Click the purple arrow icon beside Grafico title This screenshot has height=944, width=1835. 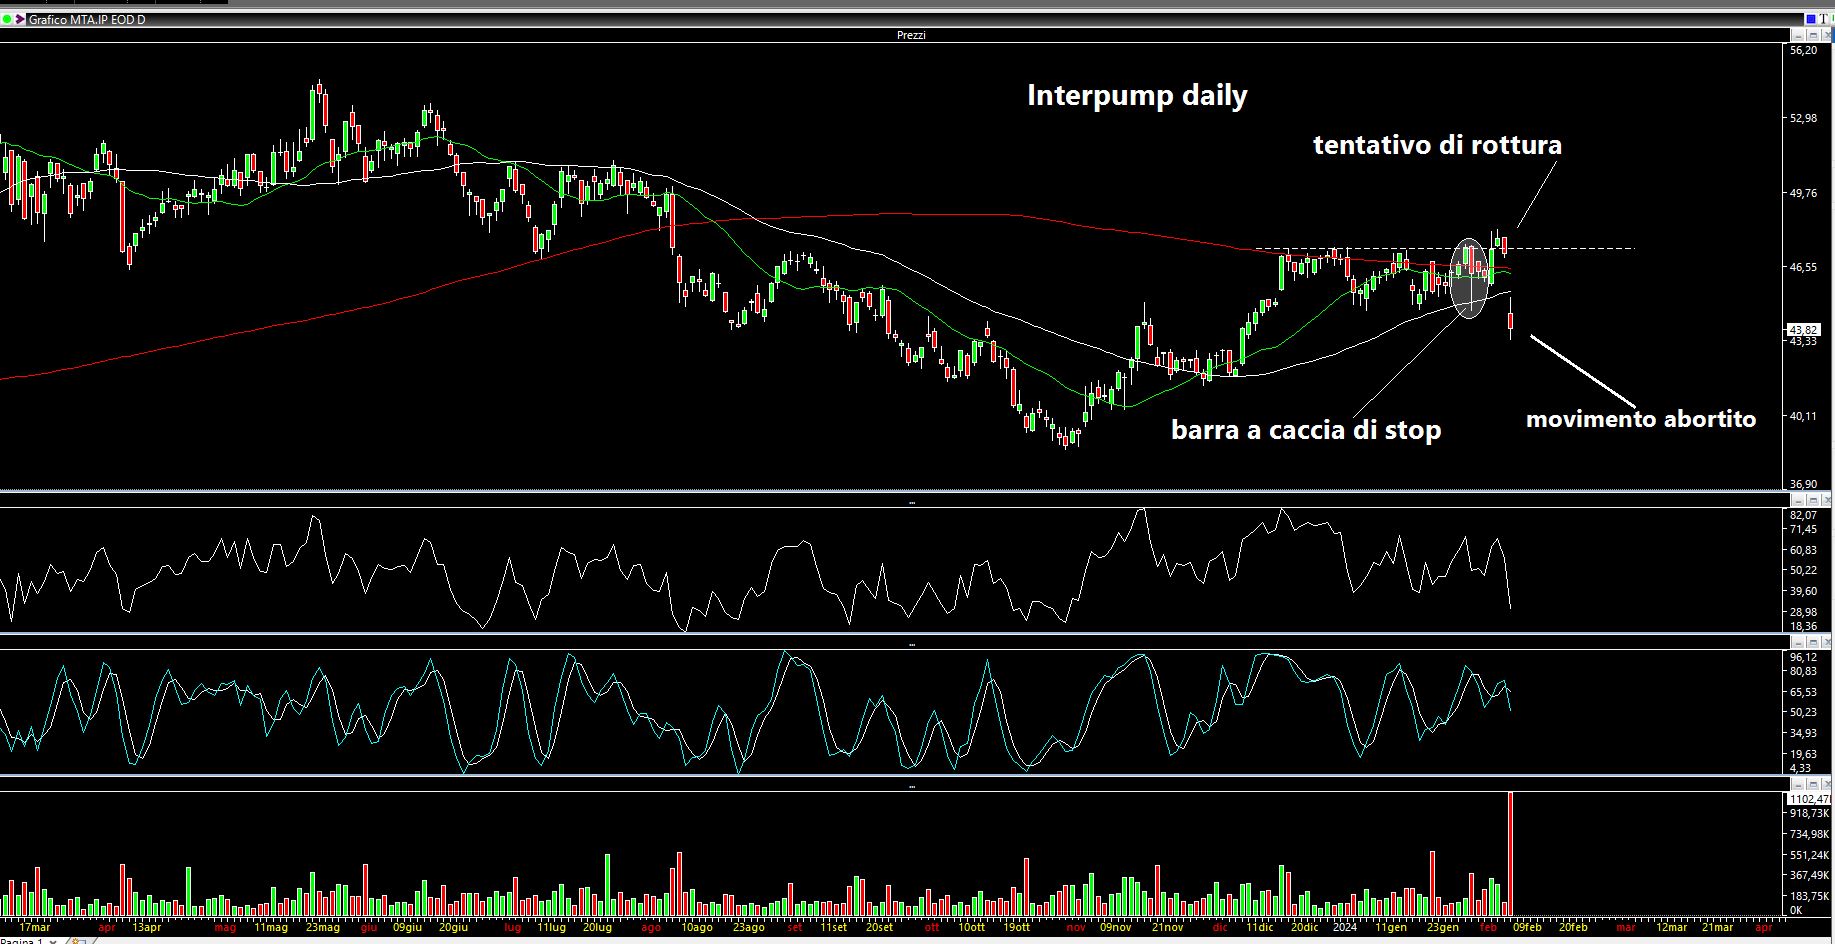[20, 20]
